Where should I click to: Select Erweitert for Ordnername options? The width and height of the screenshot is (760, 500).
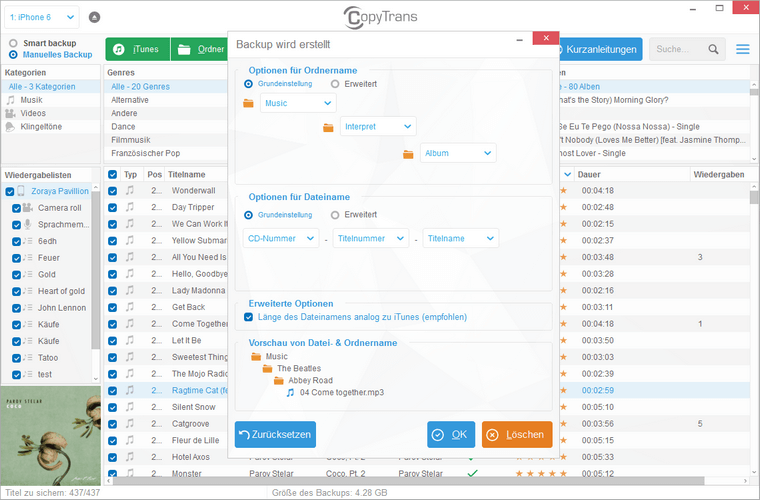pyautogui.click(x=334, y=84)
